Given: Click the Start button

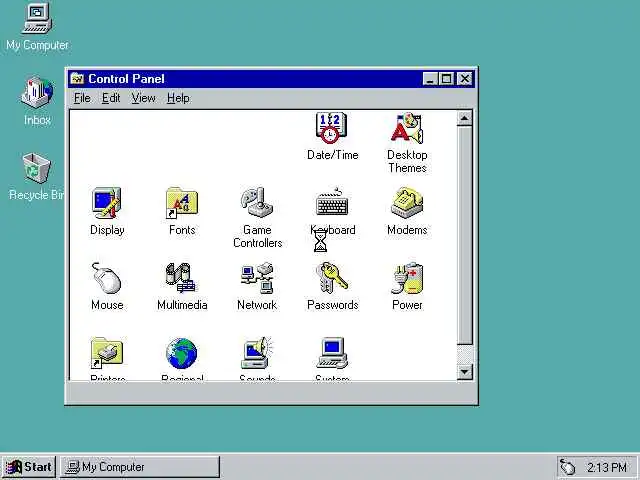Looking at the screenshot, I should coord(29,467).
